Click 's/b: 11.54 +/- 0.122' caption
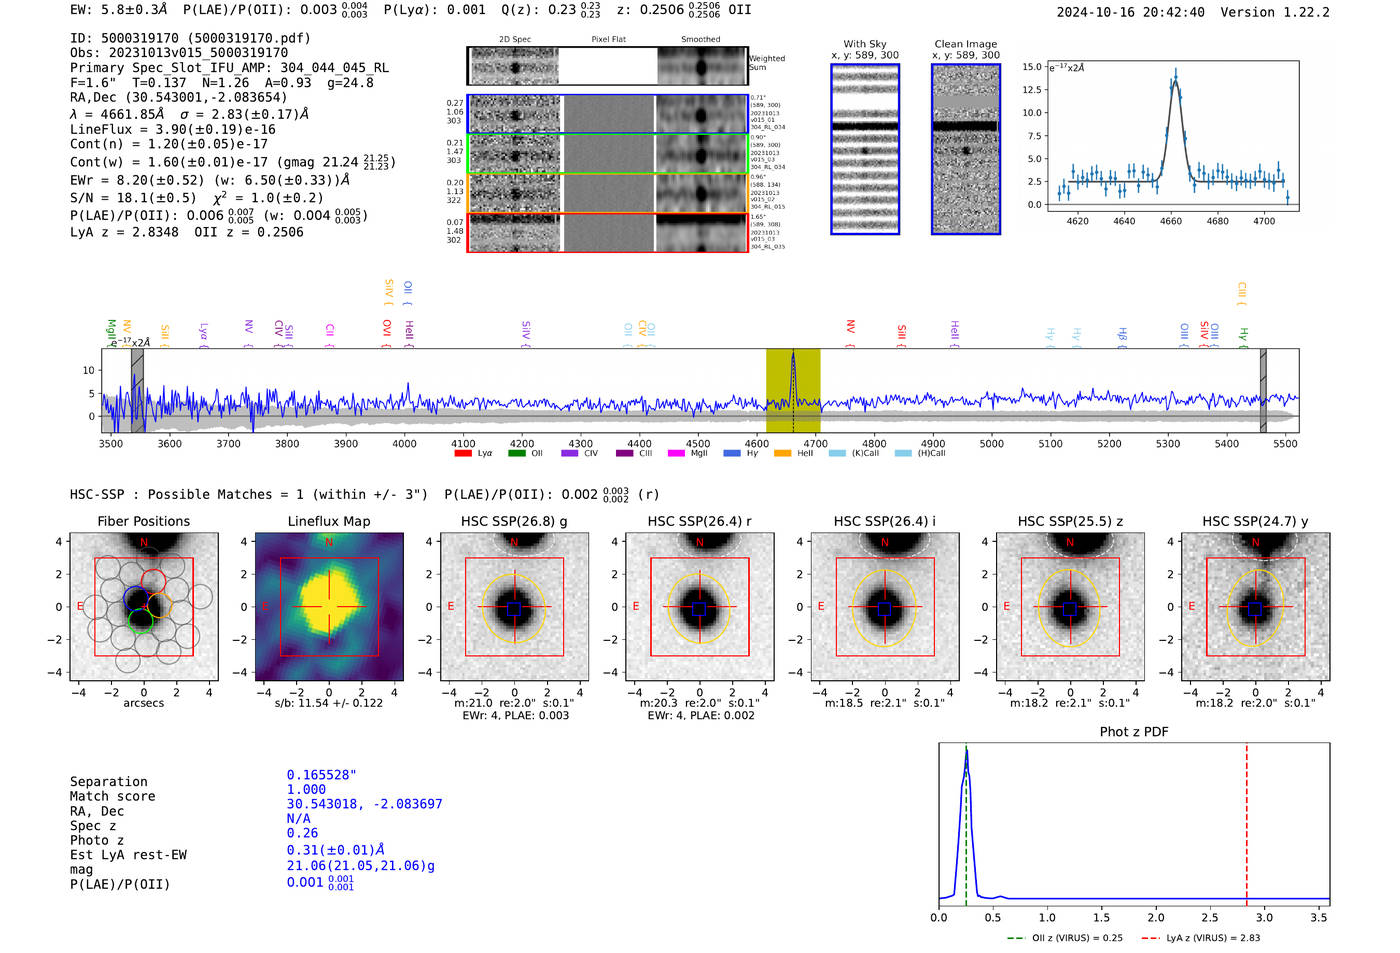This screenshot has width=1400, height=953. click(x=329, y=703)
